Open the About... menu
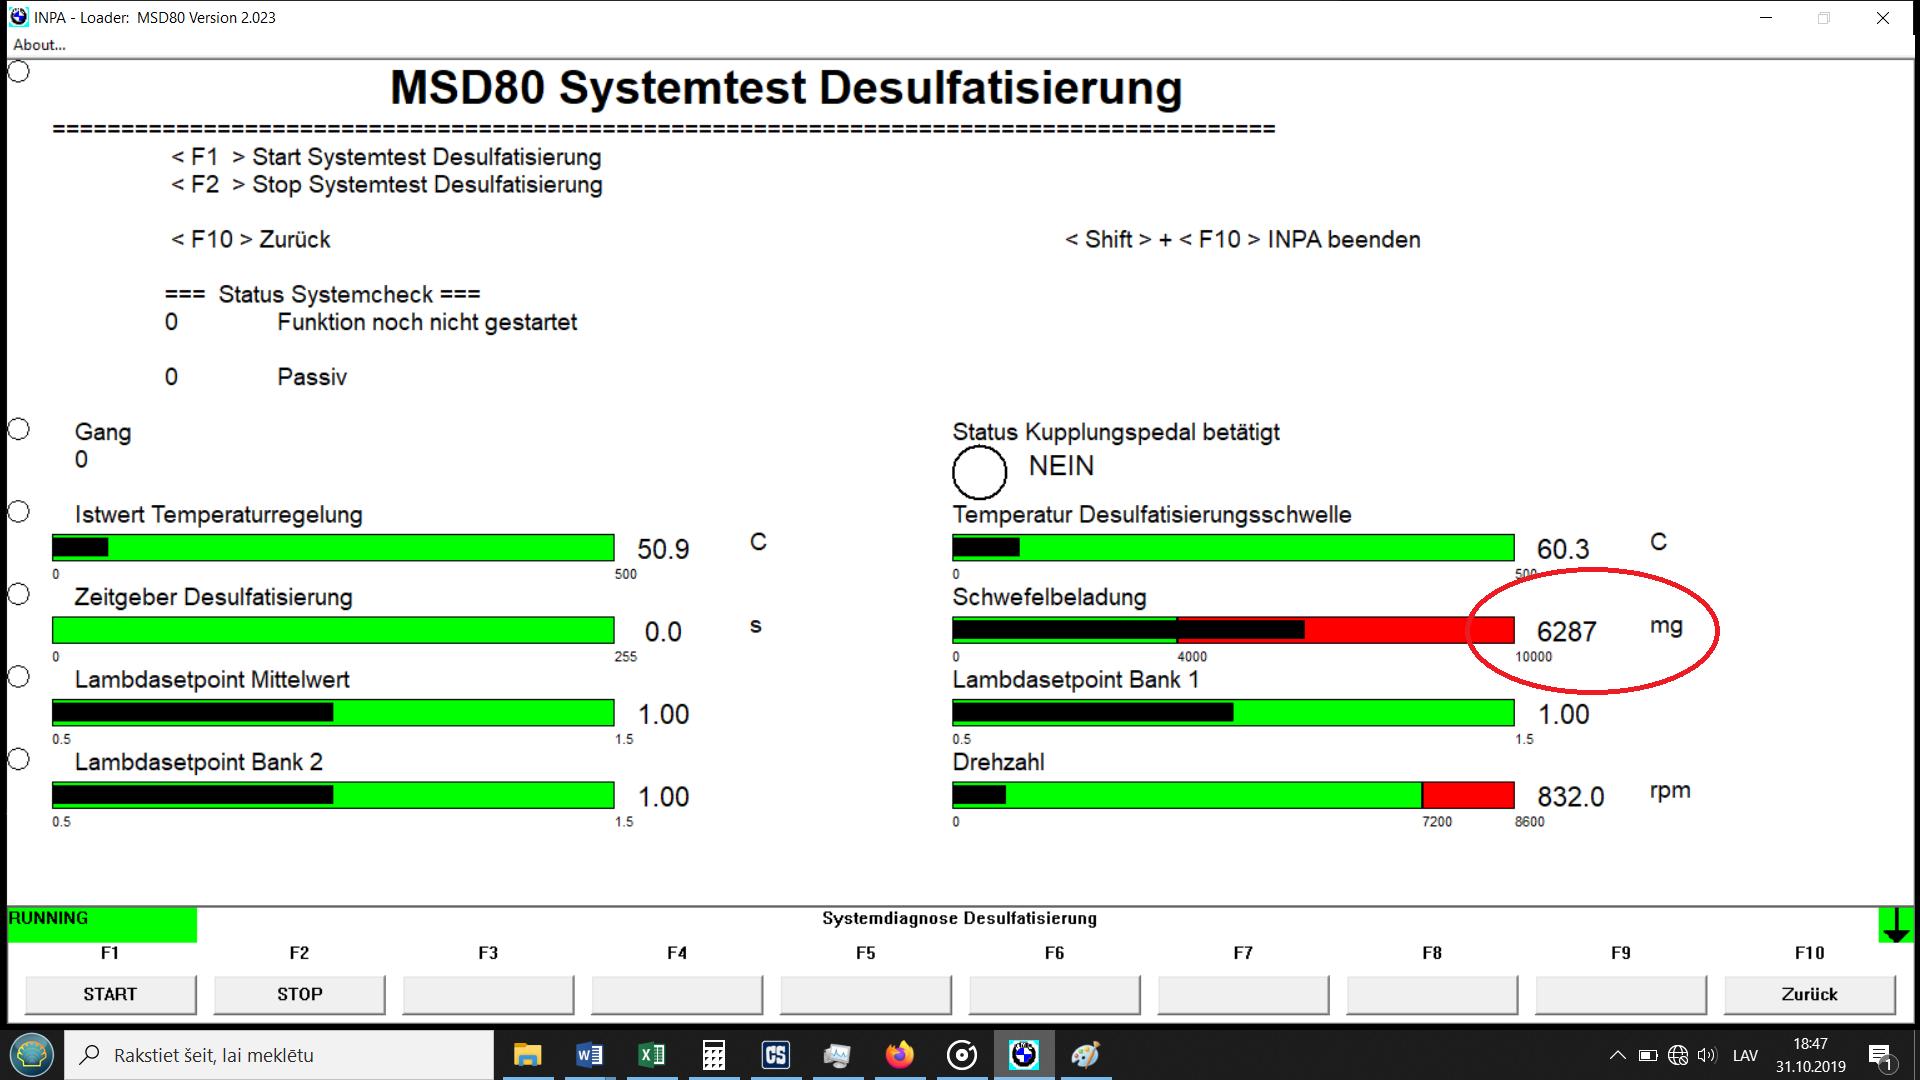This screenshot has width=1920, height=1080. click(39, 45)
